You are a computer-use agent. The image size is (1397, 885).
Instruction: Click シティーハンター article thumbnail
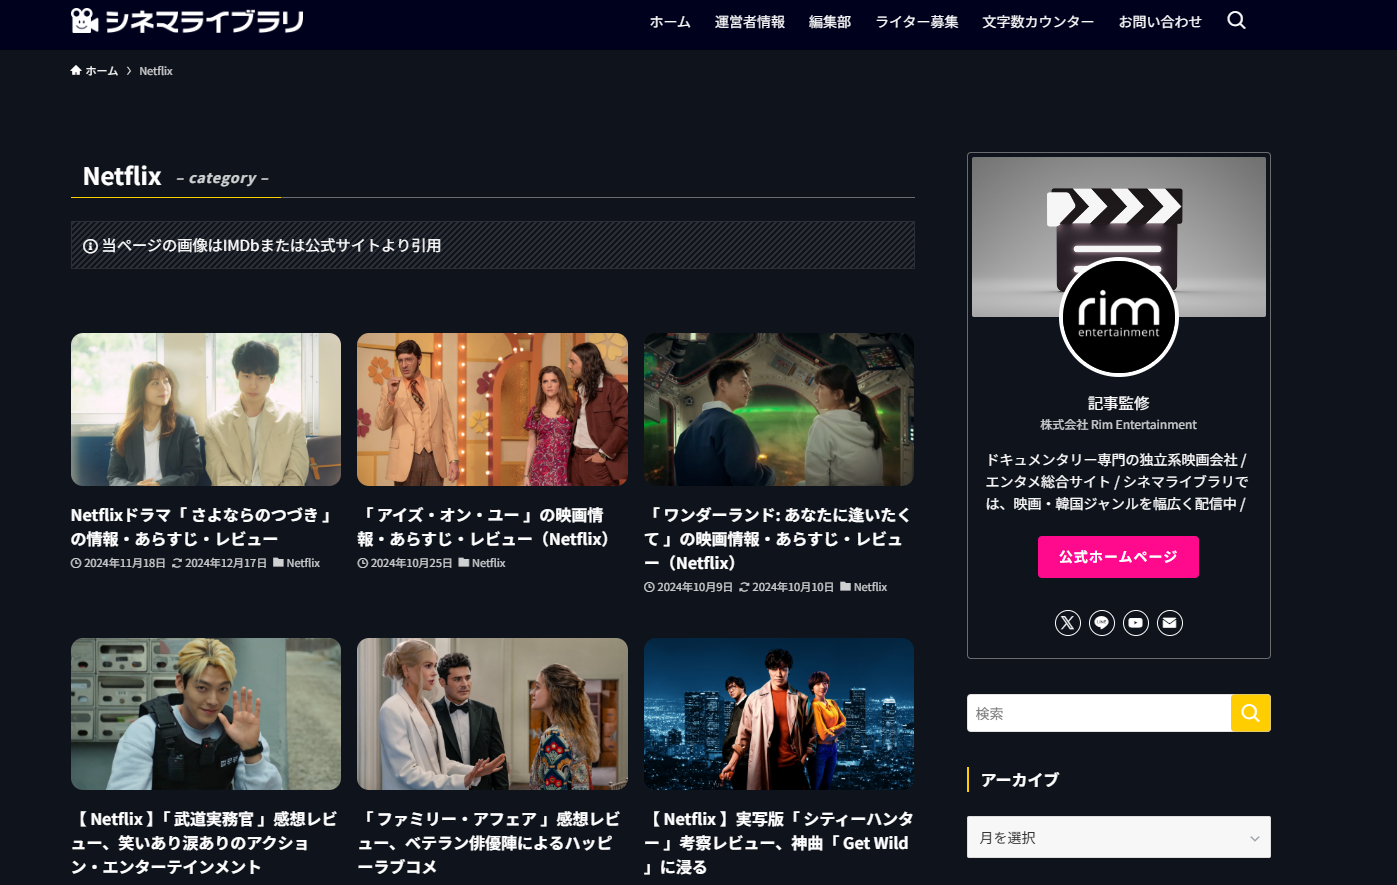[x=779, y=714]
